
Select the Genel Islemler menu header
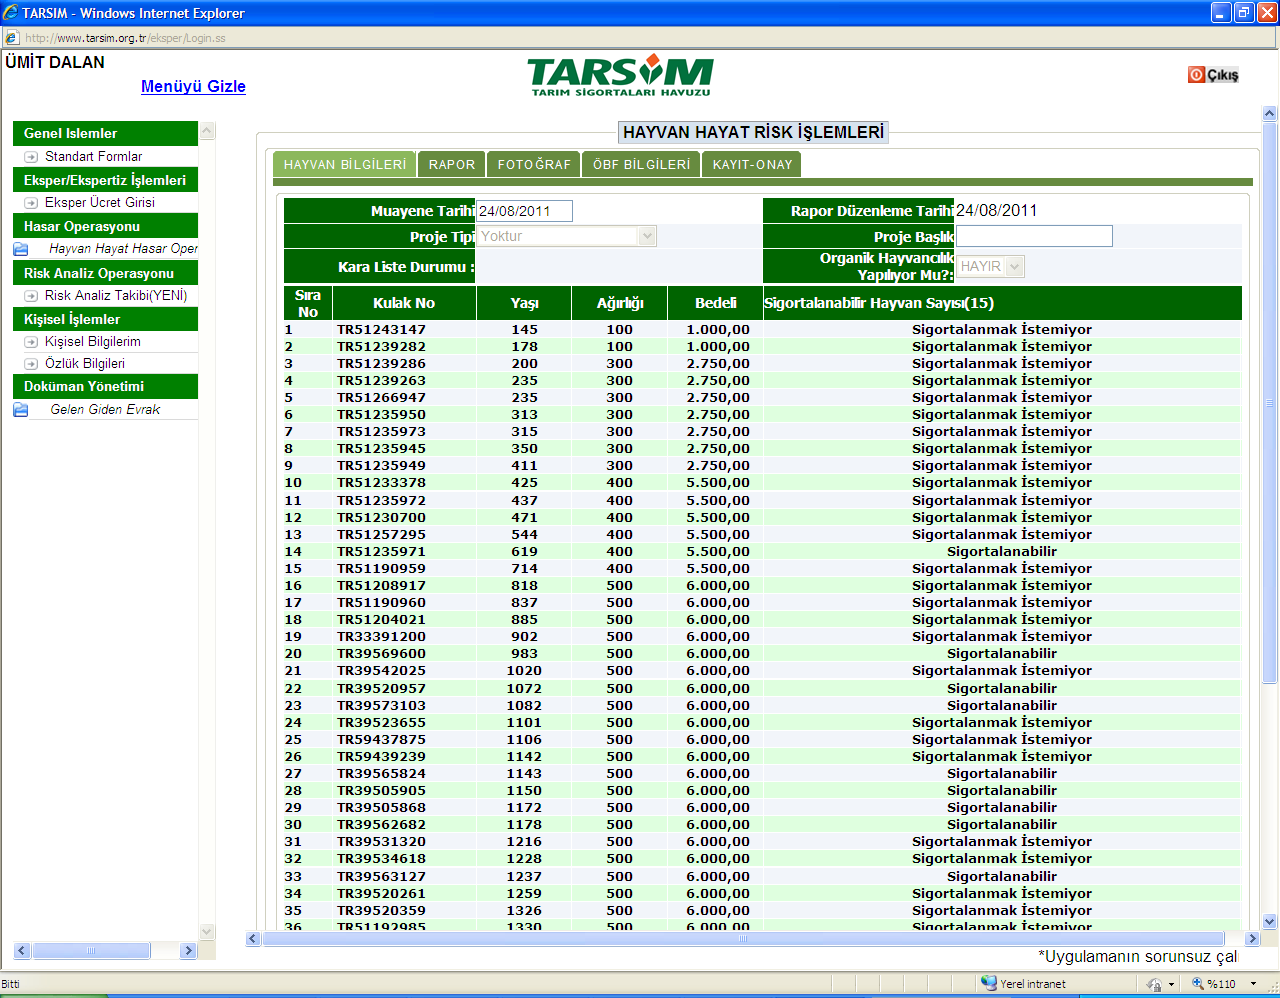(x=105, y=133)
